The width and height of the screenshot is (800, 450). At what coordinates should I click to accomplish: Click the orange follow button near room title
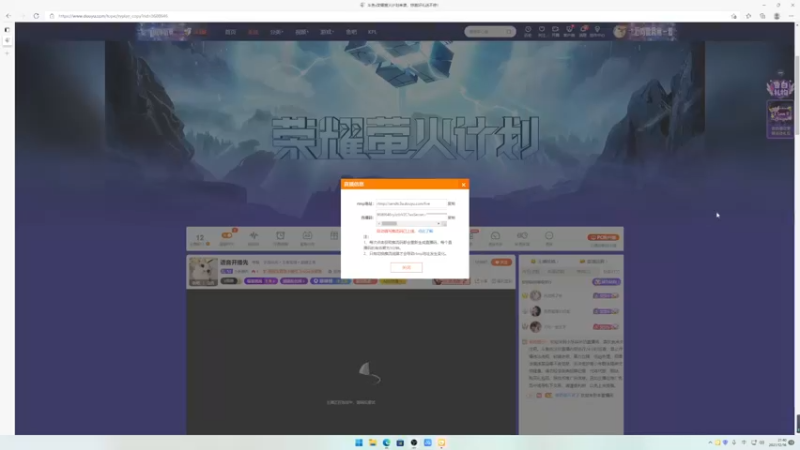pos(502,262)
